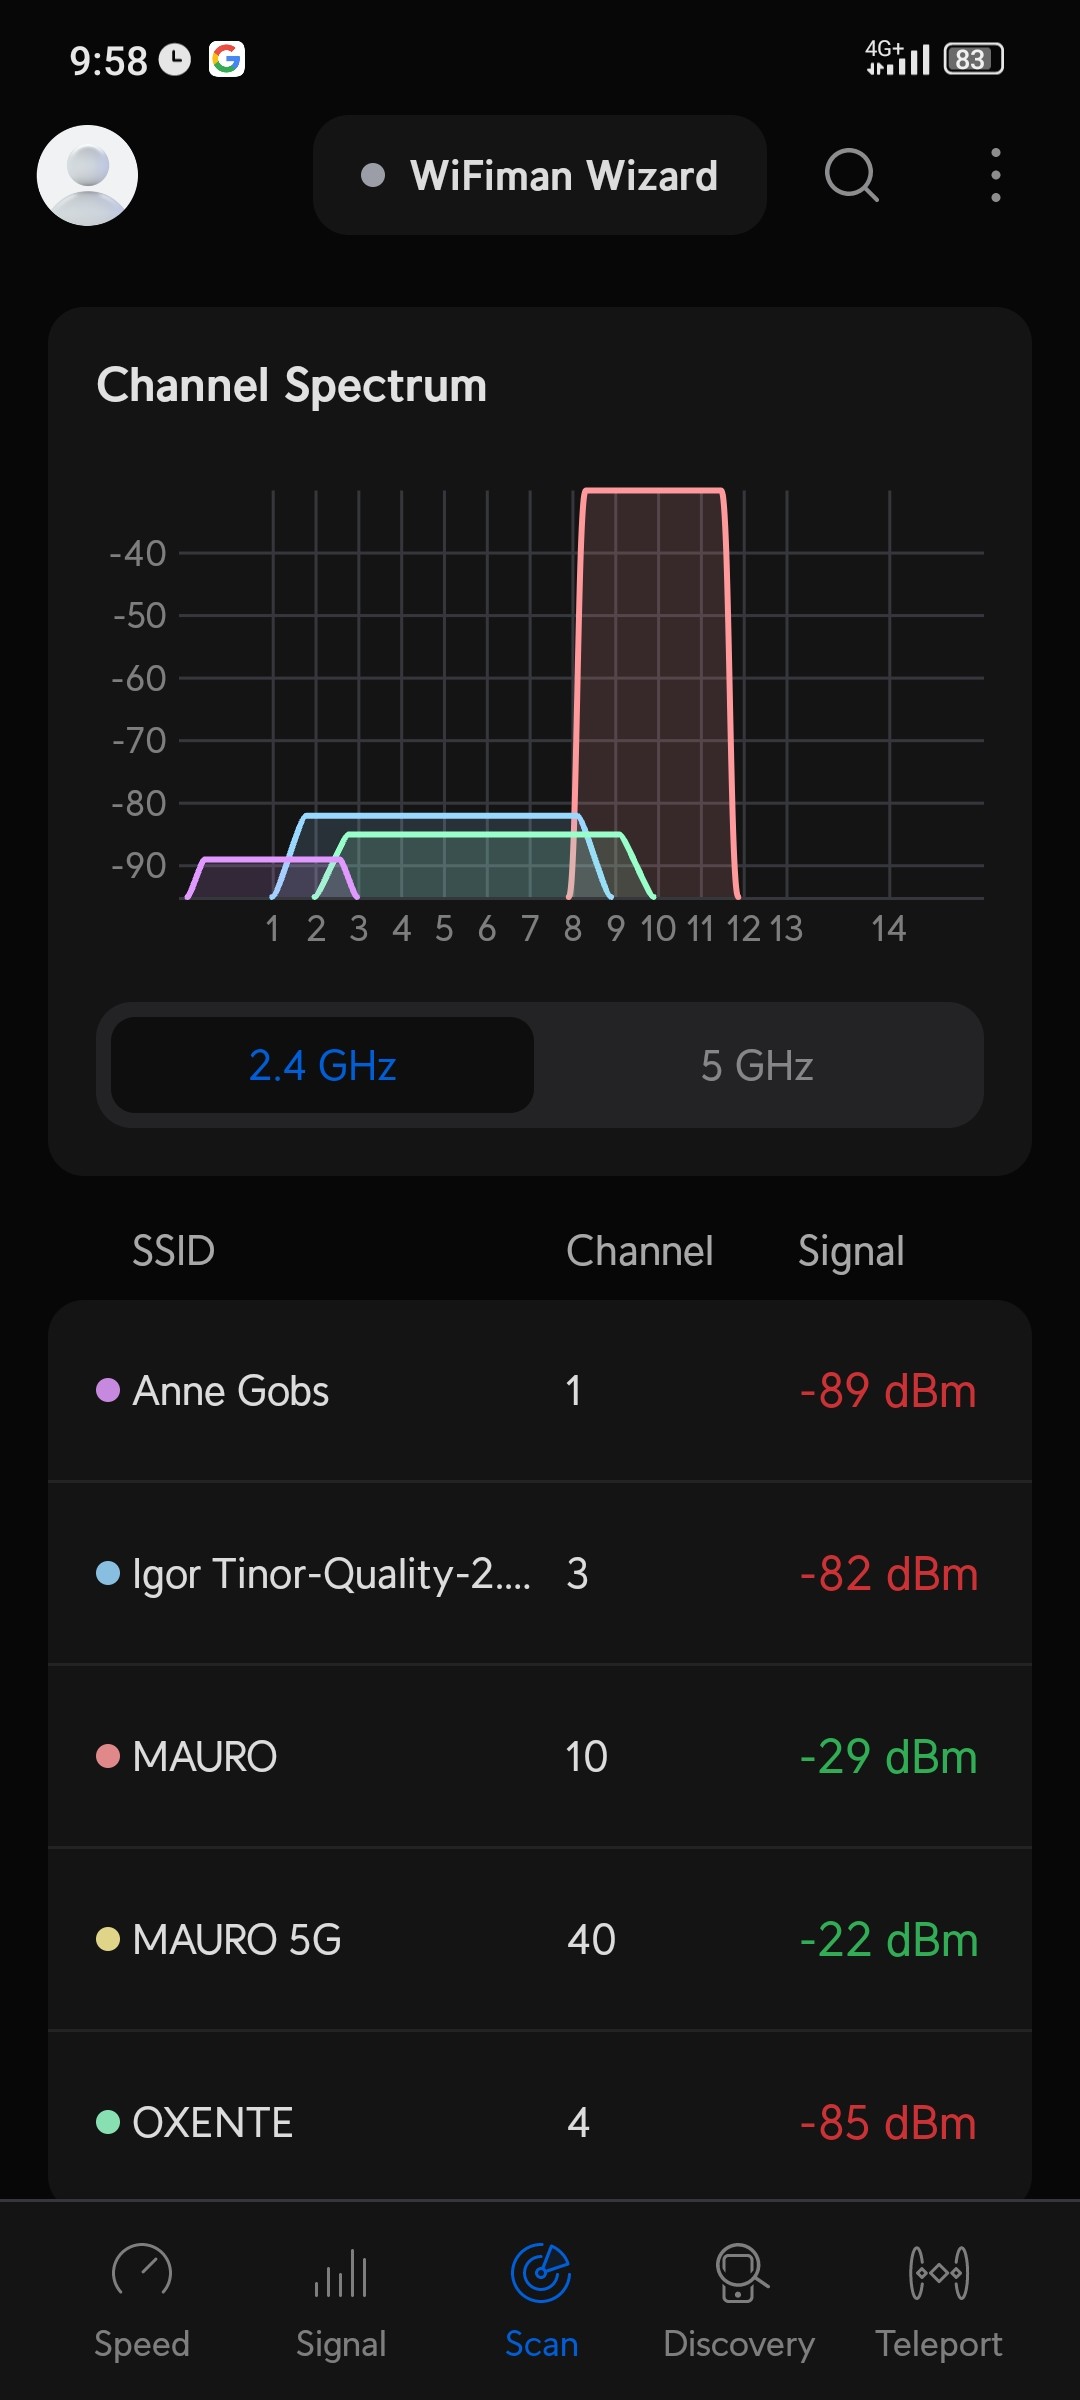Select the MAURO 5G network row
Viewport: 1080px width, 2400px height.
click(x=540, y=1939)
